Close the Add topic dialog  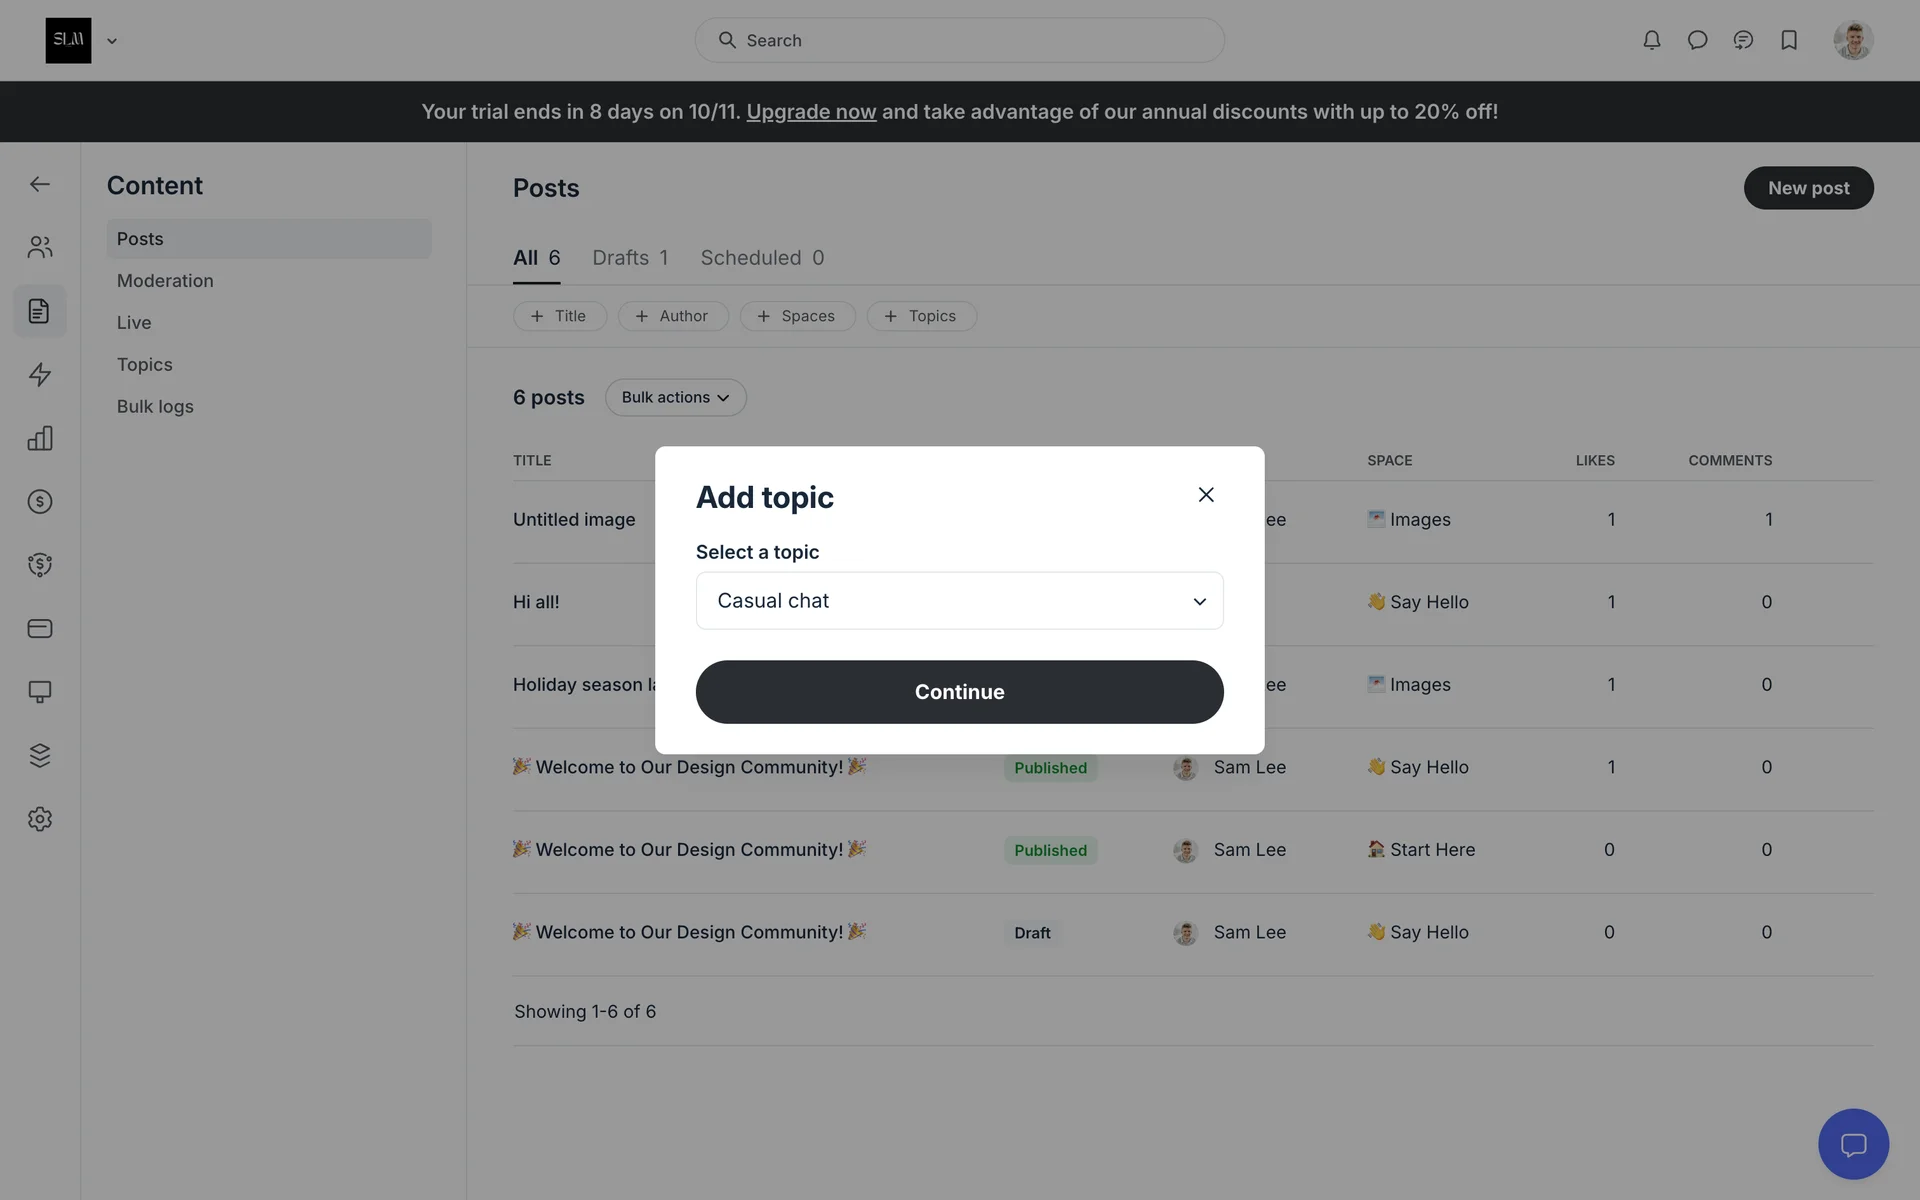tap(1206, 495)
